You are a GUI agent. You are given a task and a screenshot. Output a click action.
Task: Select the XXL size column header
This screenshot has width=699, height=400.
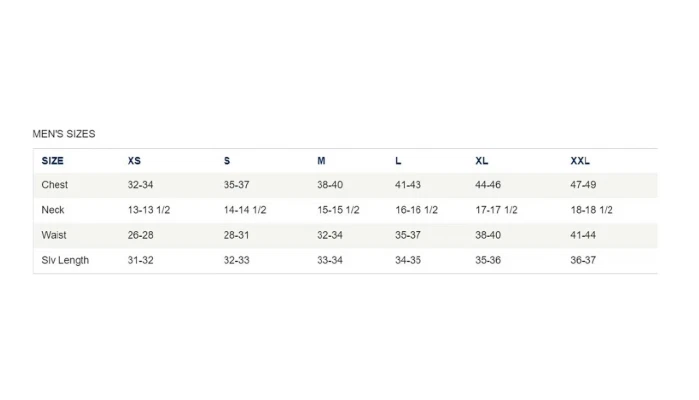580,161
